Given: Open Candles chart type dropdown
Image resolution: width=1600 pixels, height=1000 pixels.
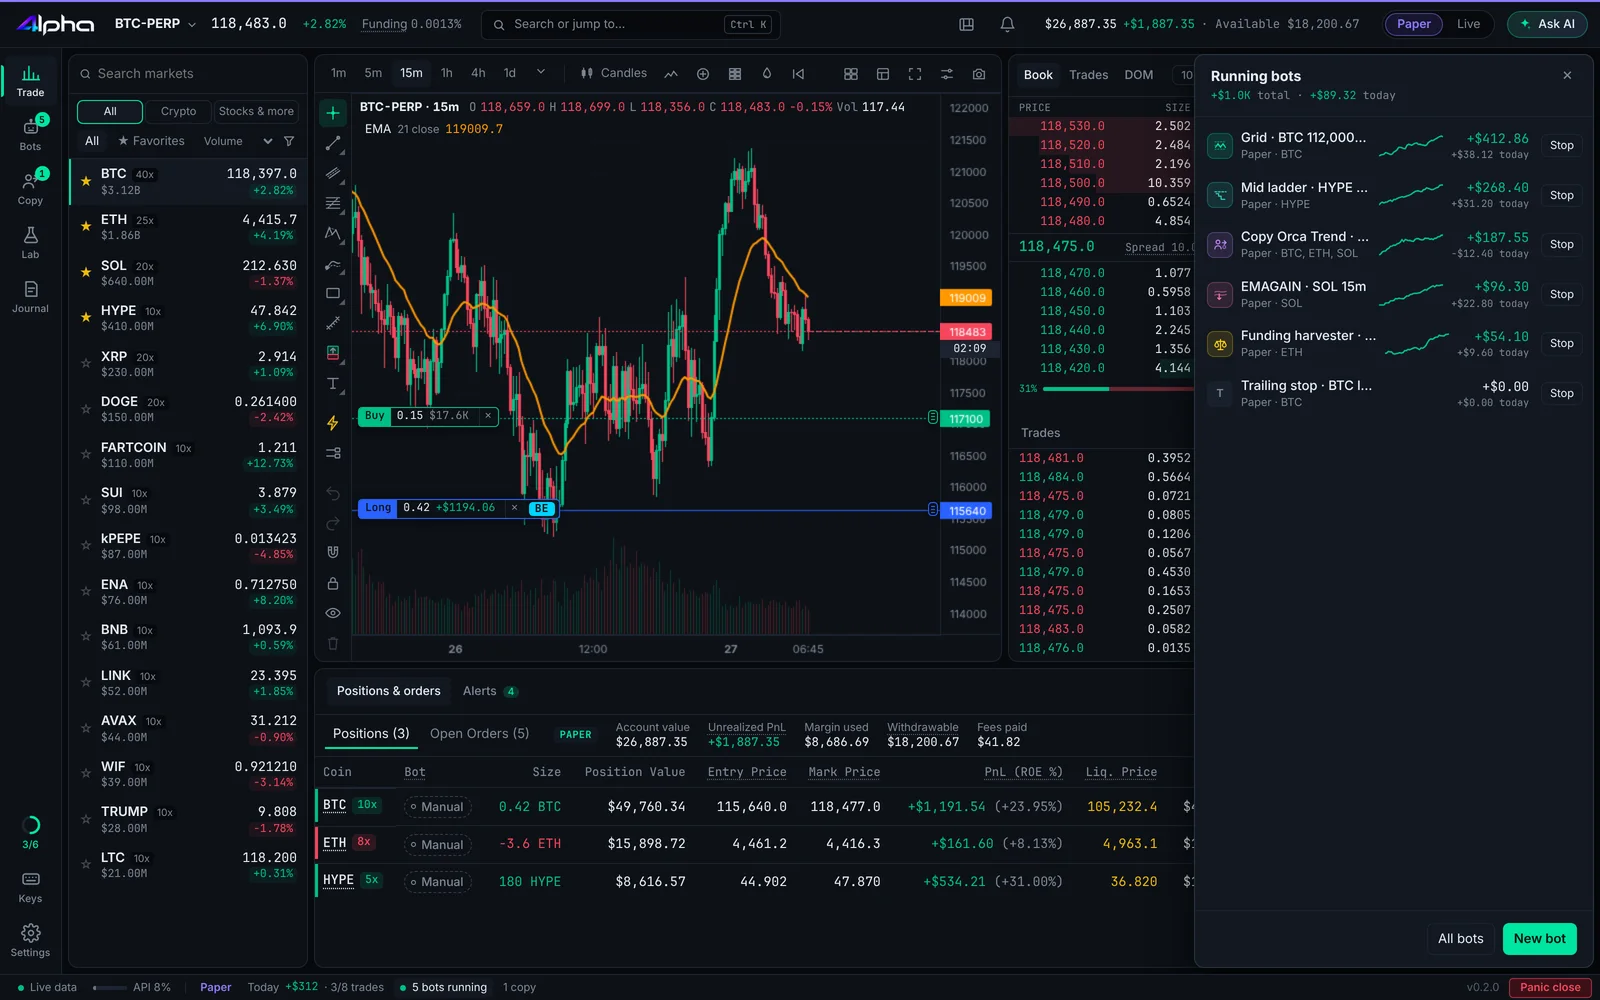Looking at the screenshot, I should [x=614, y=73].
